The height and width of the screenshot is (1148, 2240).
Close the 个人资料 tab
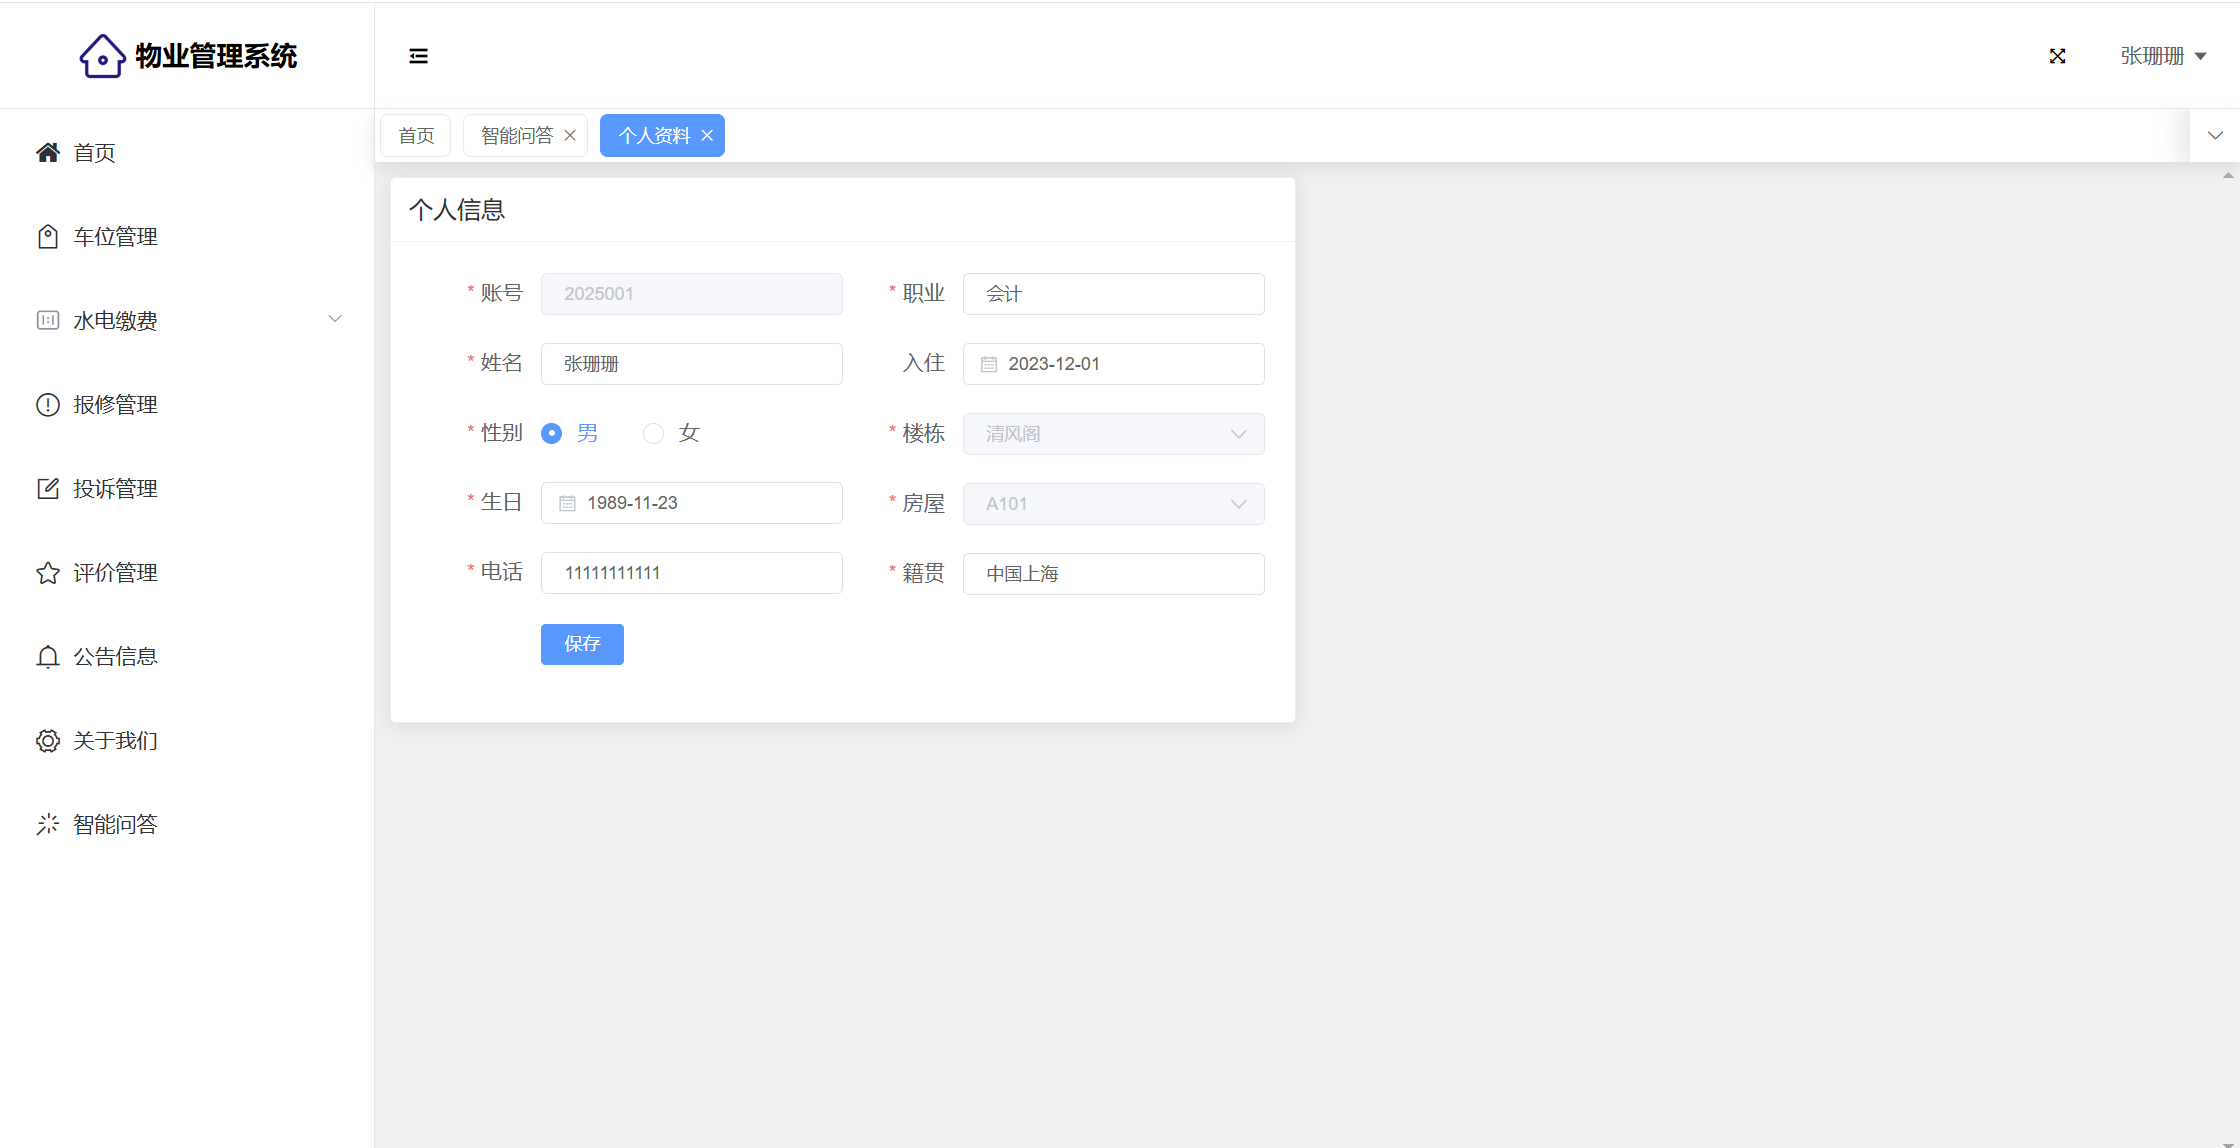[x=707, y=136]
